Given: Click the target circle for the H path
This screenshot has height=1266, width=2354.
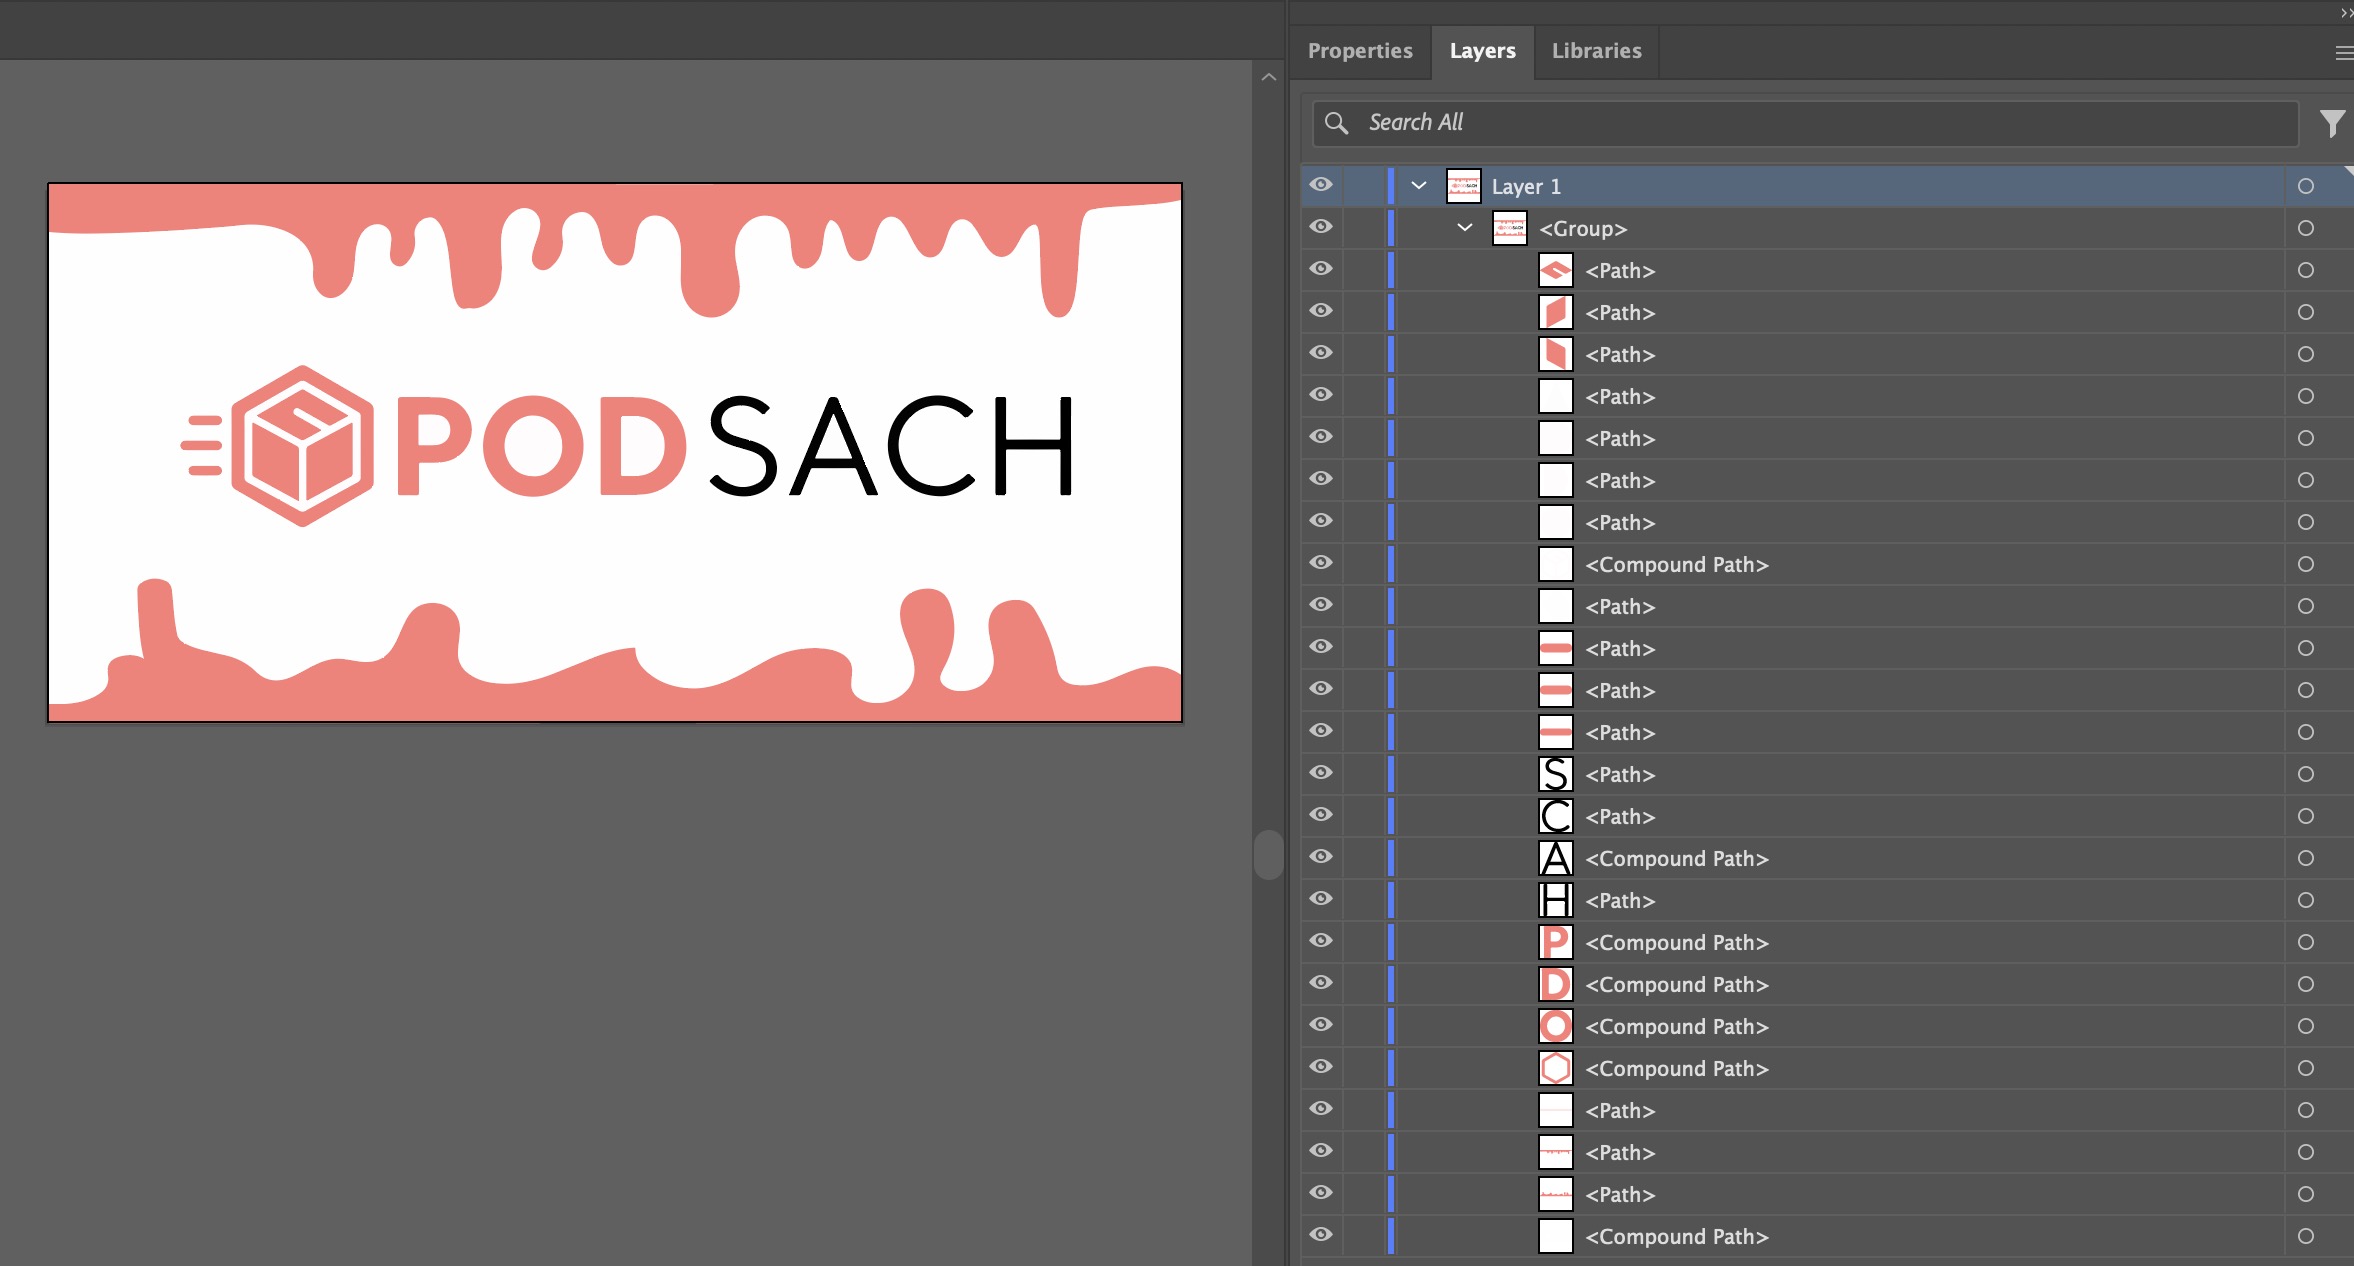Looking at the screenshot, I should (2306, 900).
